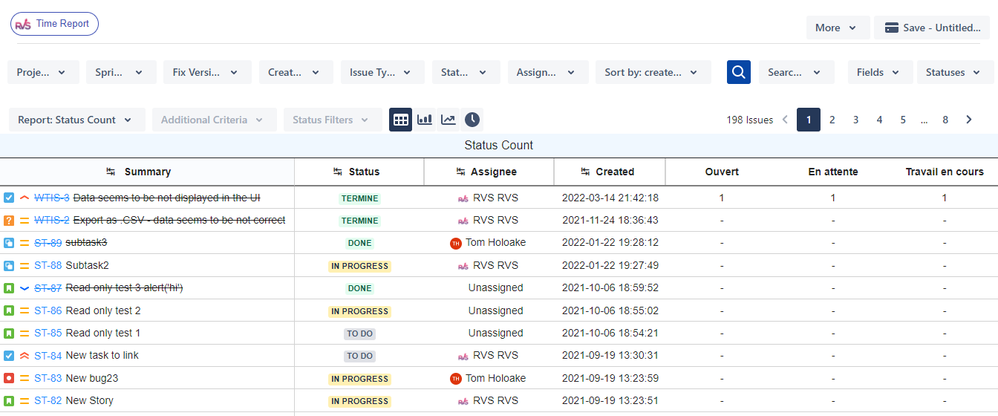Expand the Project filter dropdown
998x416 pixels.
43,73
